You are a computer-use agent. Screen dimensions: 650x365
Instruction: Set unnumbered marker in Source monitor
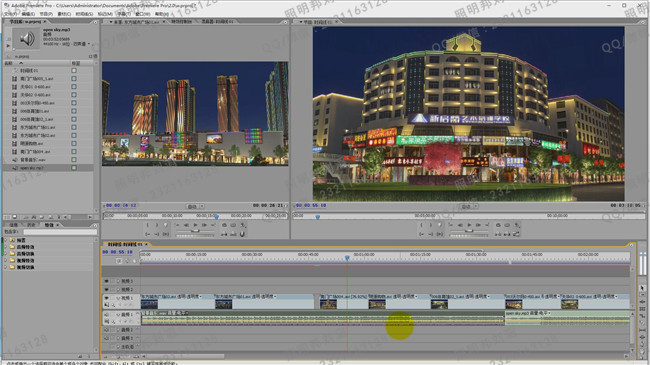click(165, 225)
